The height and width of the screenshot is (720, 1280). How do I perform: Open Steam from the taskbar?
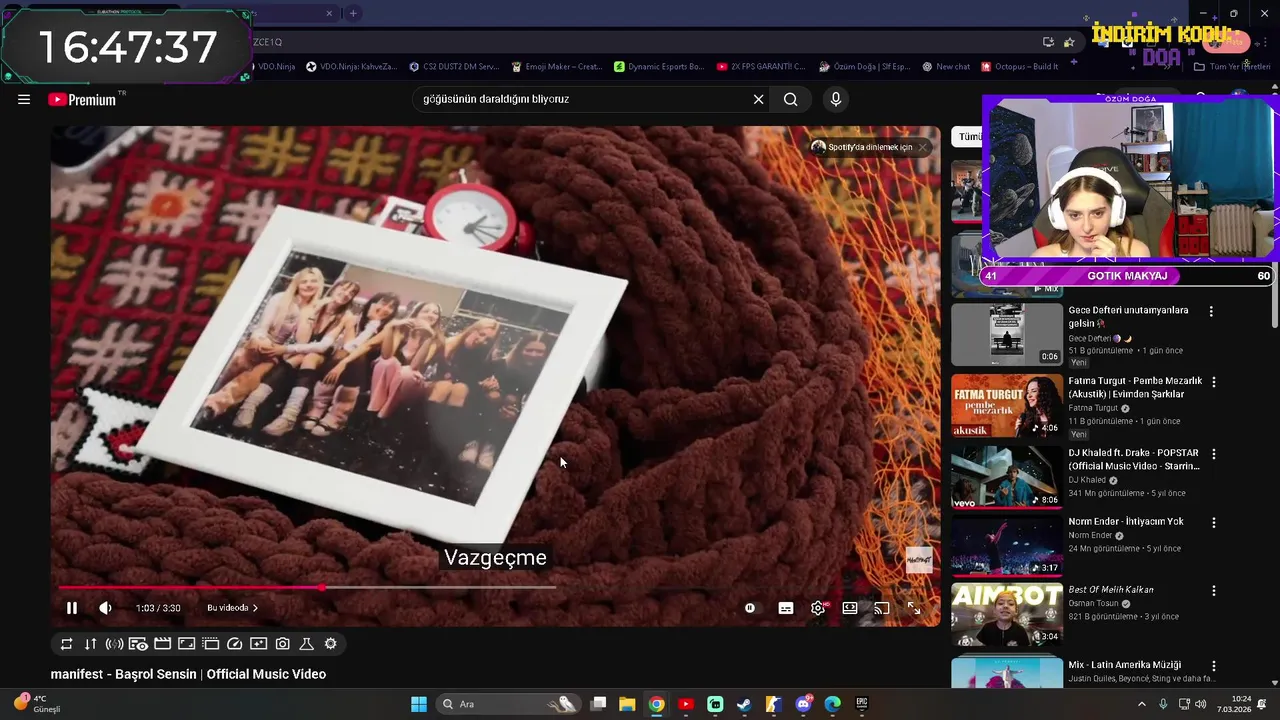[x=744, y=704]
